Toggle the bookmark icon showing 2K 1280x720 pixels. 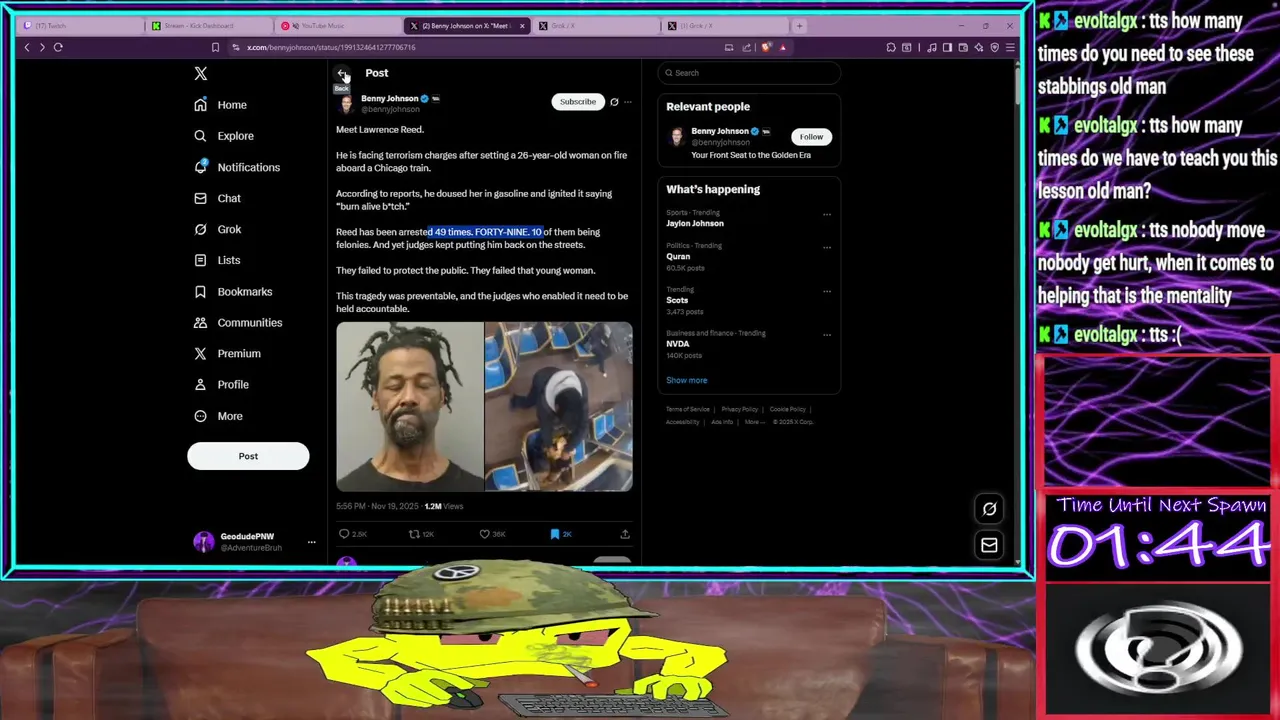tap(555, 534)
